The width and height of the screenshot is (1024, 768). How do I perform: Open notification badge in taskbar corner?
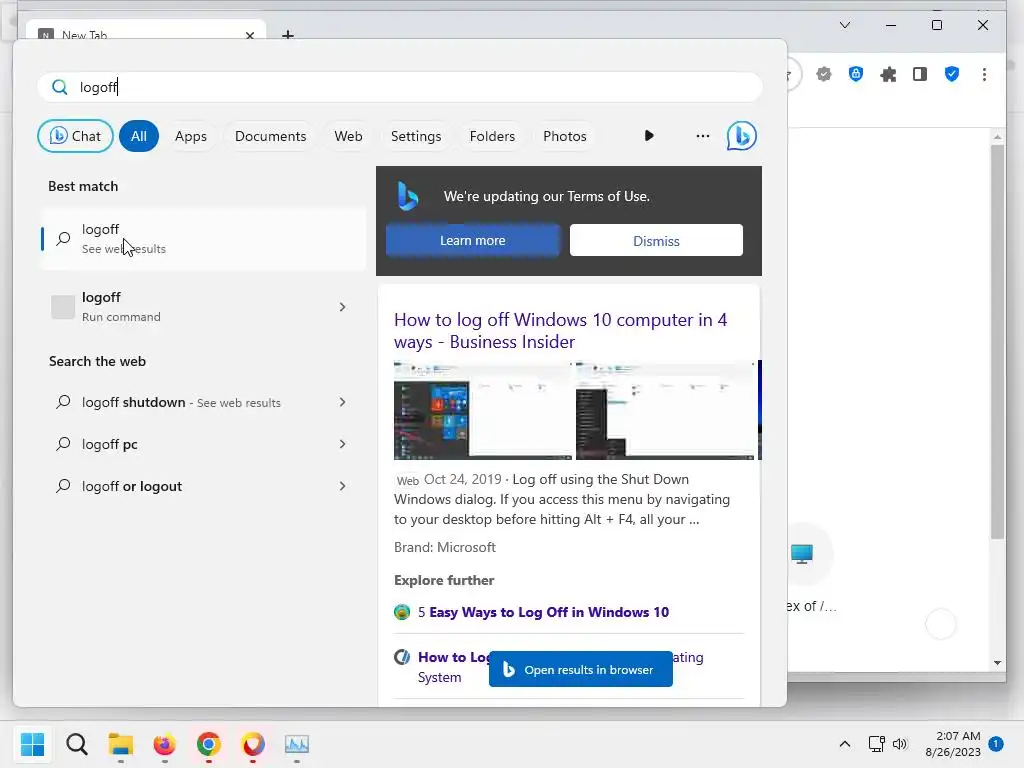click(996, 744)
